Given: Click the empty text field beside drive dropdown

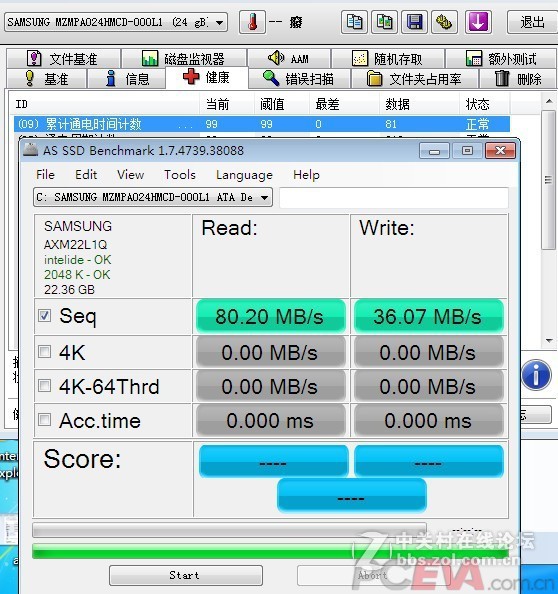Looking at the screenshot, I should (x=394, y=197).
